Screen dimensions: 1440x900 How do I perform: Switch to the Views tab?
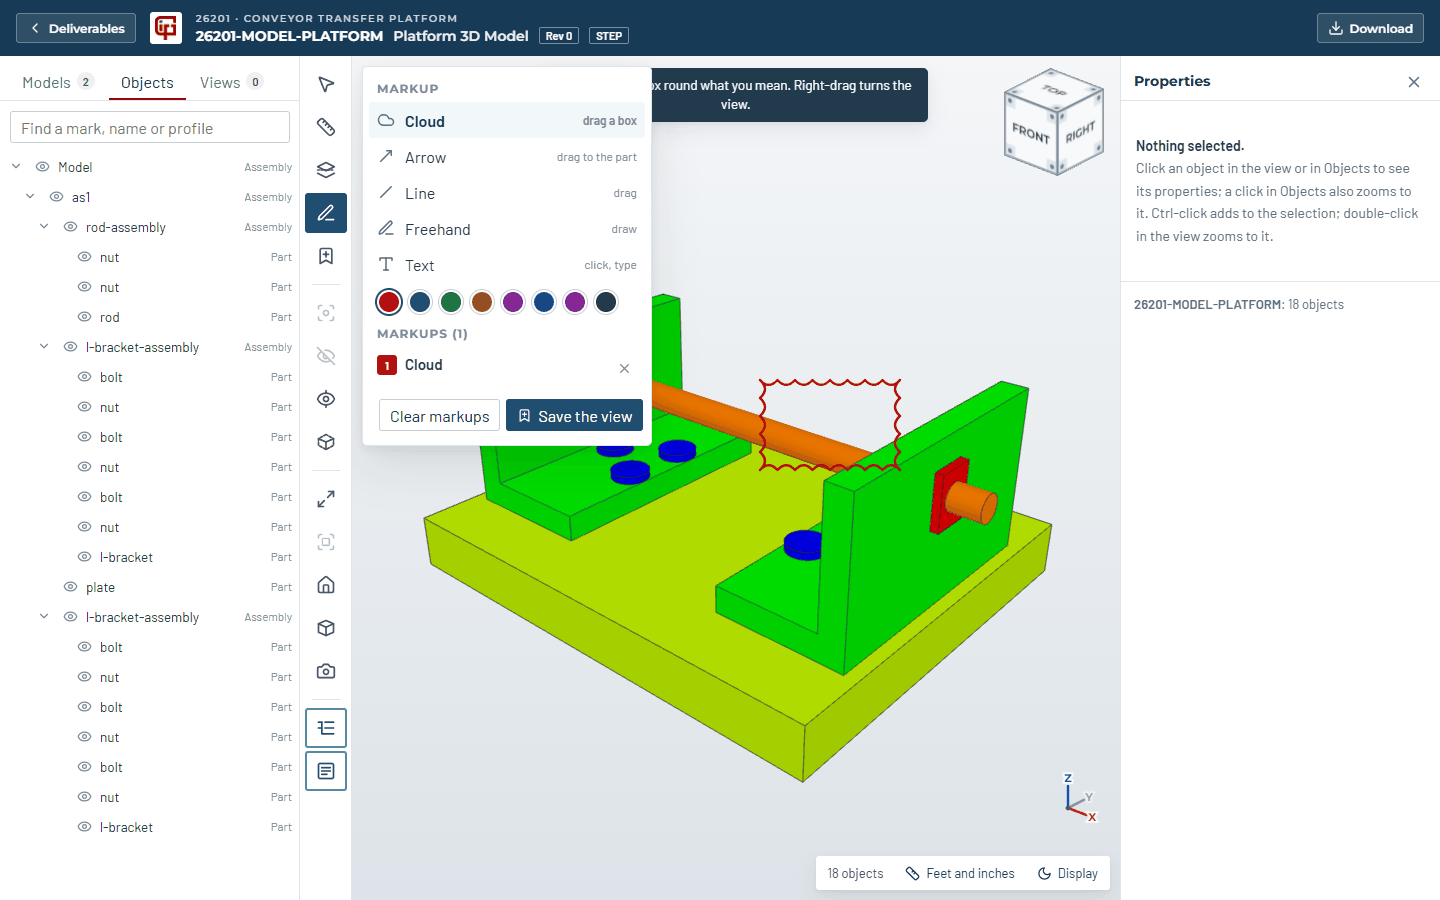click(x=231, y=82)
